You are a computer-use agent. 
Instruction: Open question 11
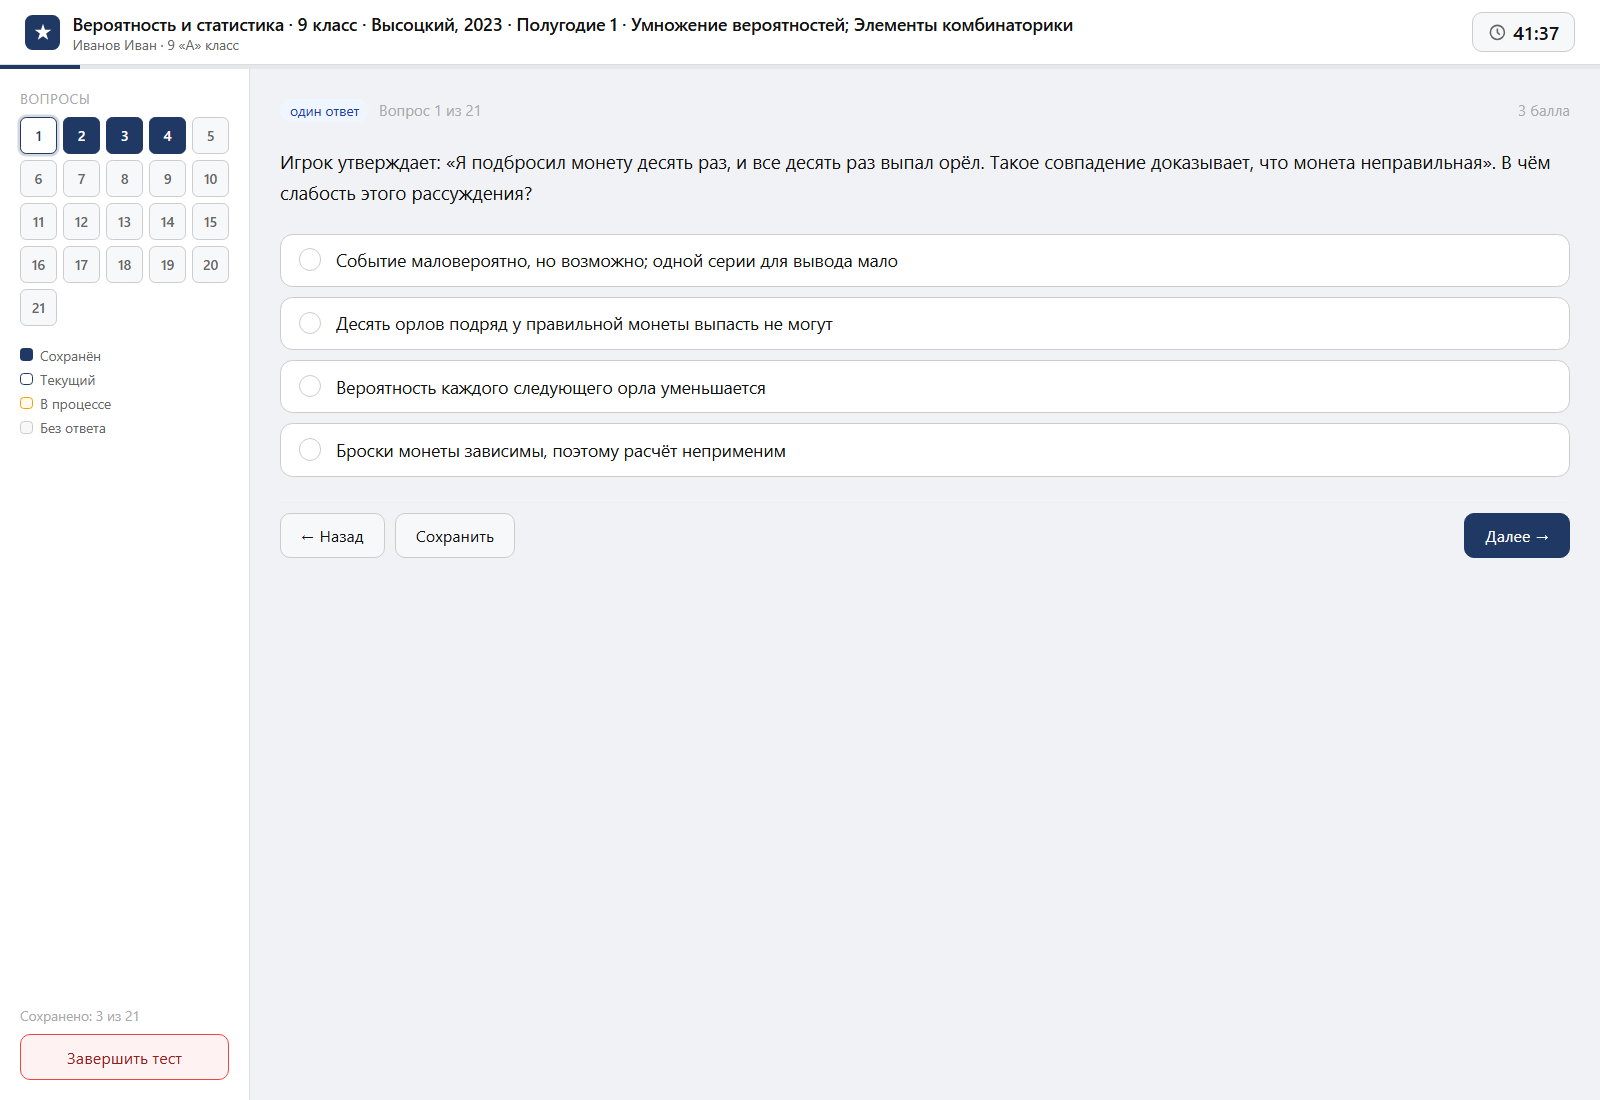38,222
